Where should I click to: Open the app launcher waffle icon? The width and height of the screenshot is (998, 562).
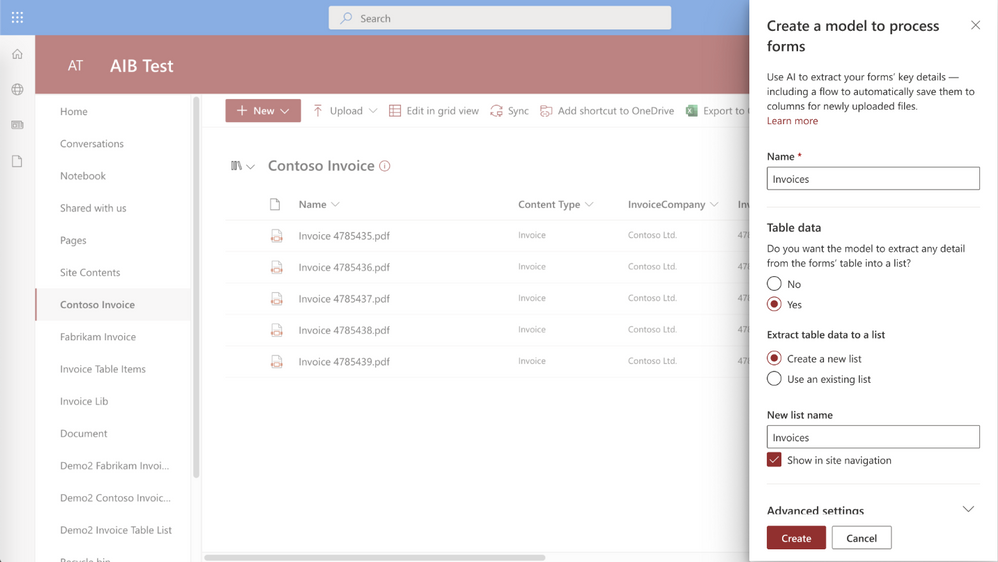17,17
